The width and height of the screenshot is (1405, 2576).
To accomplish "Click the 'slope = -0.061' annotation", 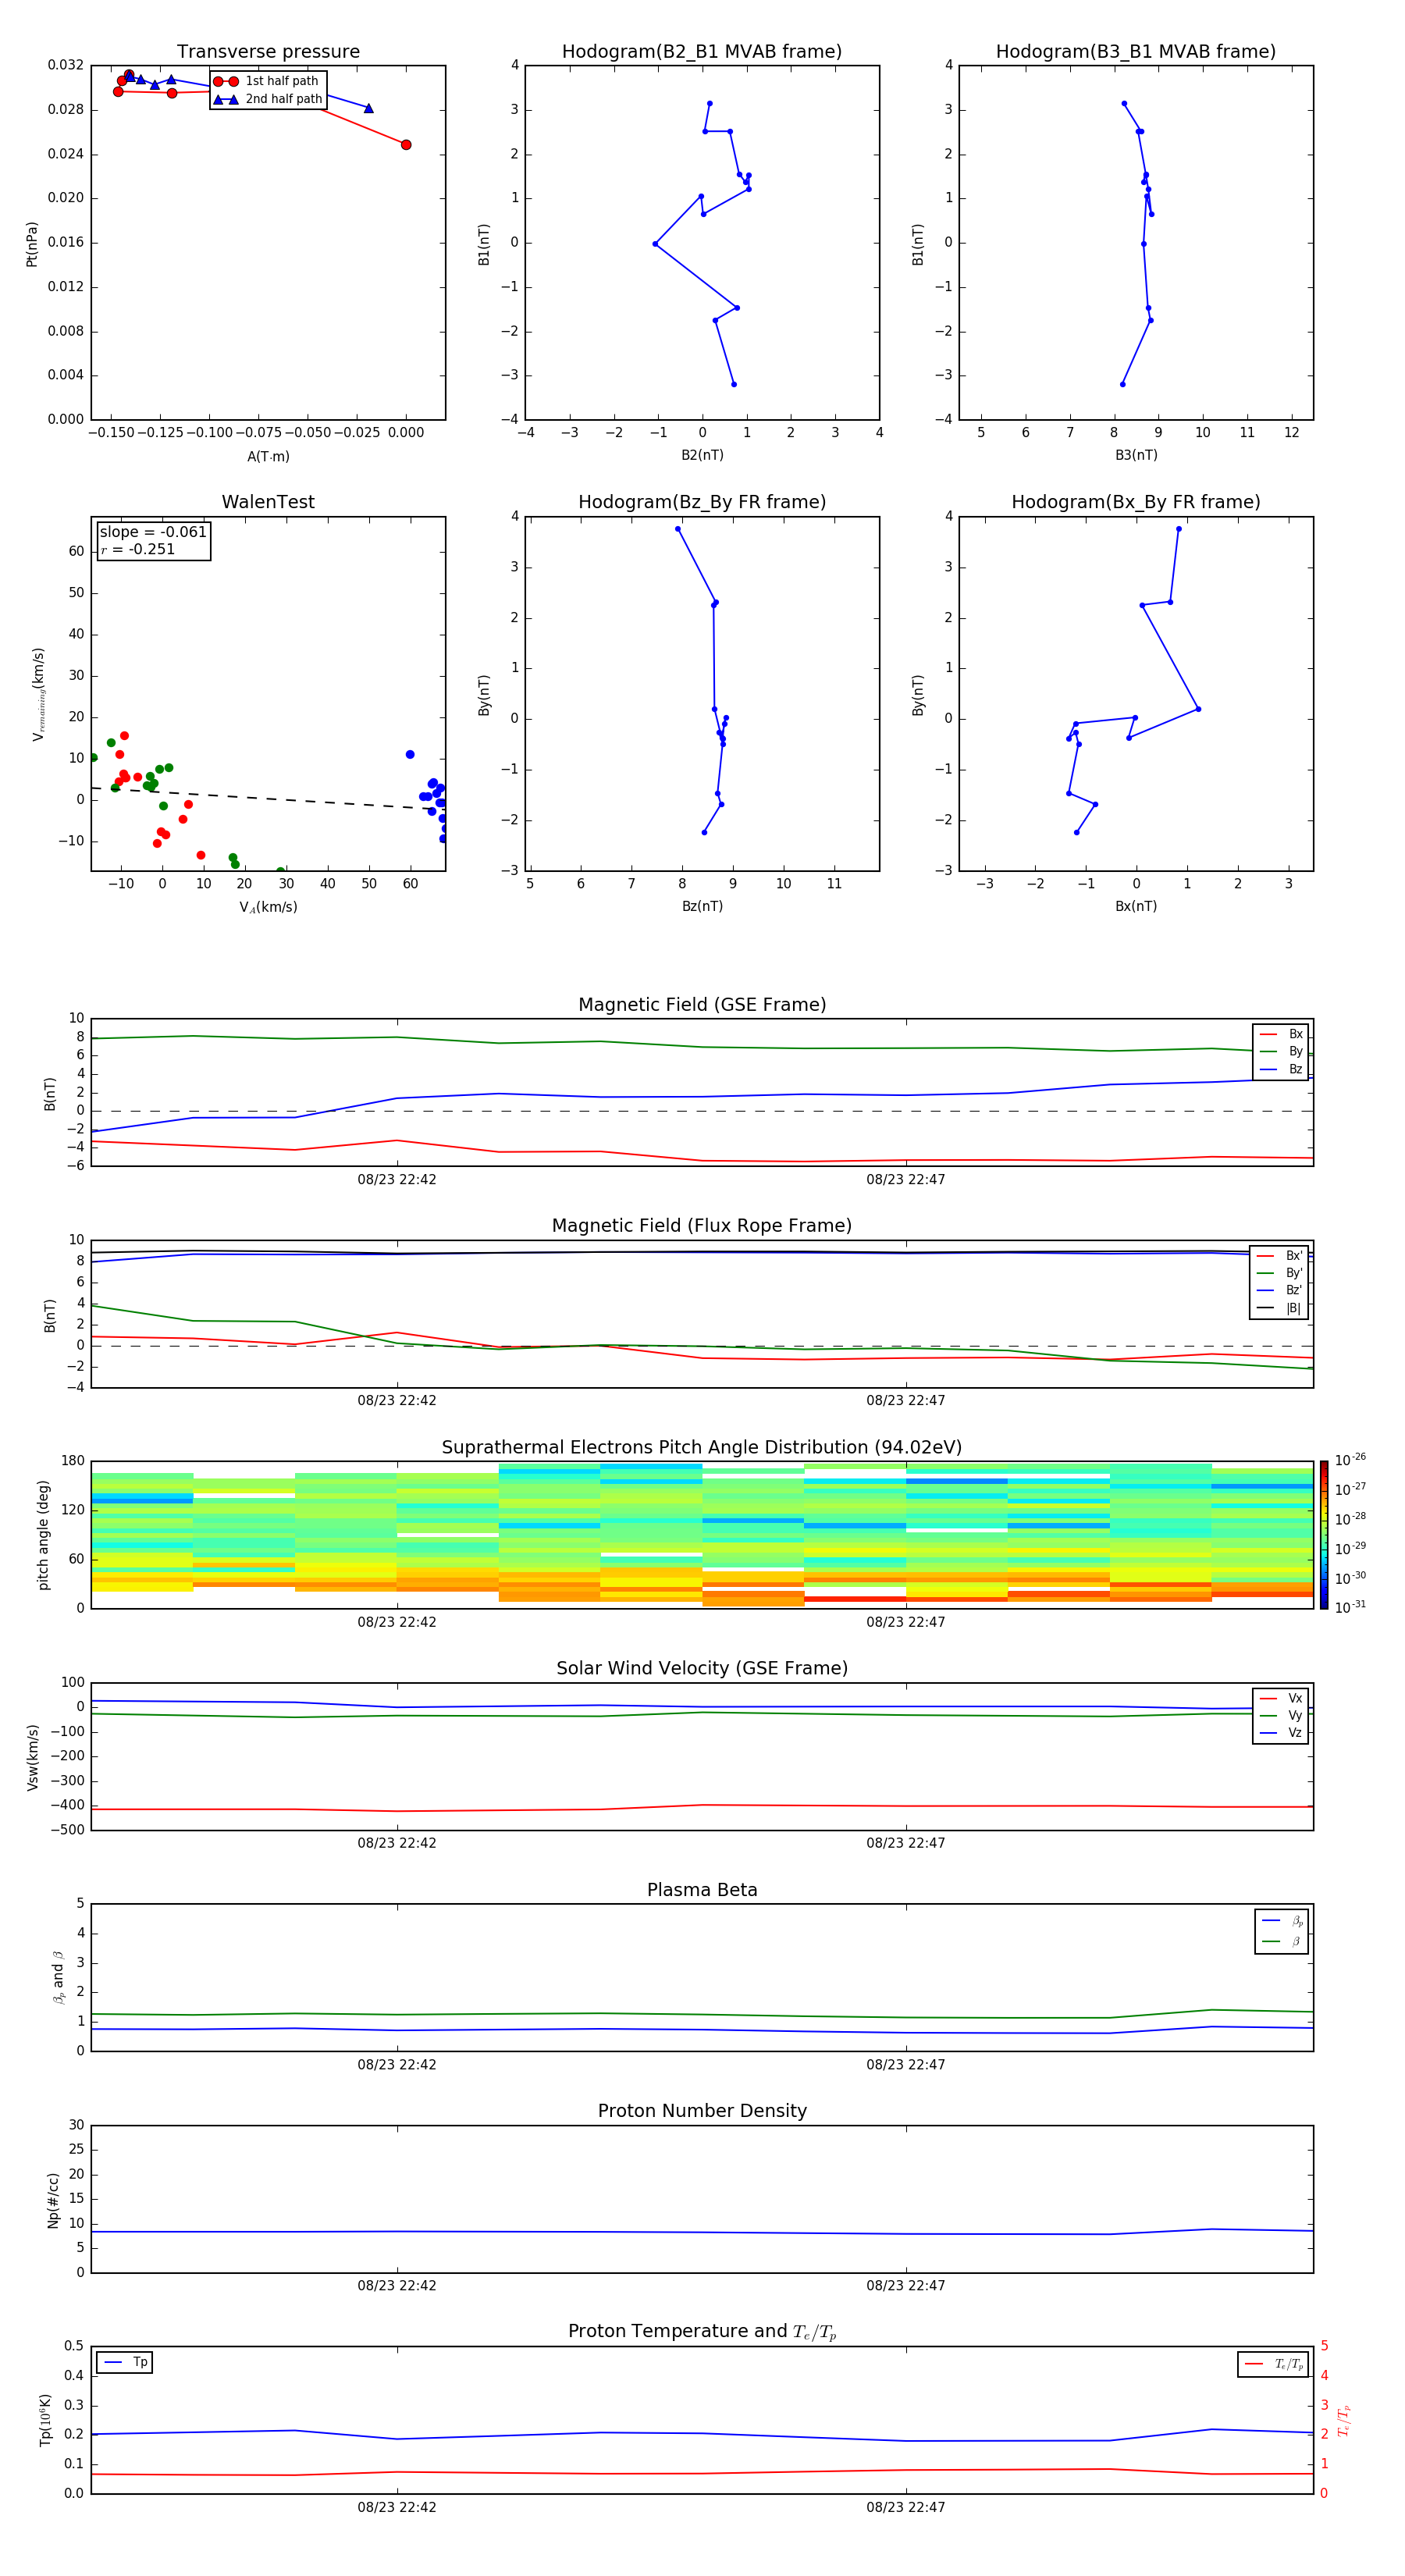I will pyautogui.click(x=153, y=532).
